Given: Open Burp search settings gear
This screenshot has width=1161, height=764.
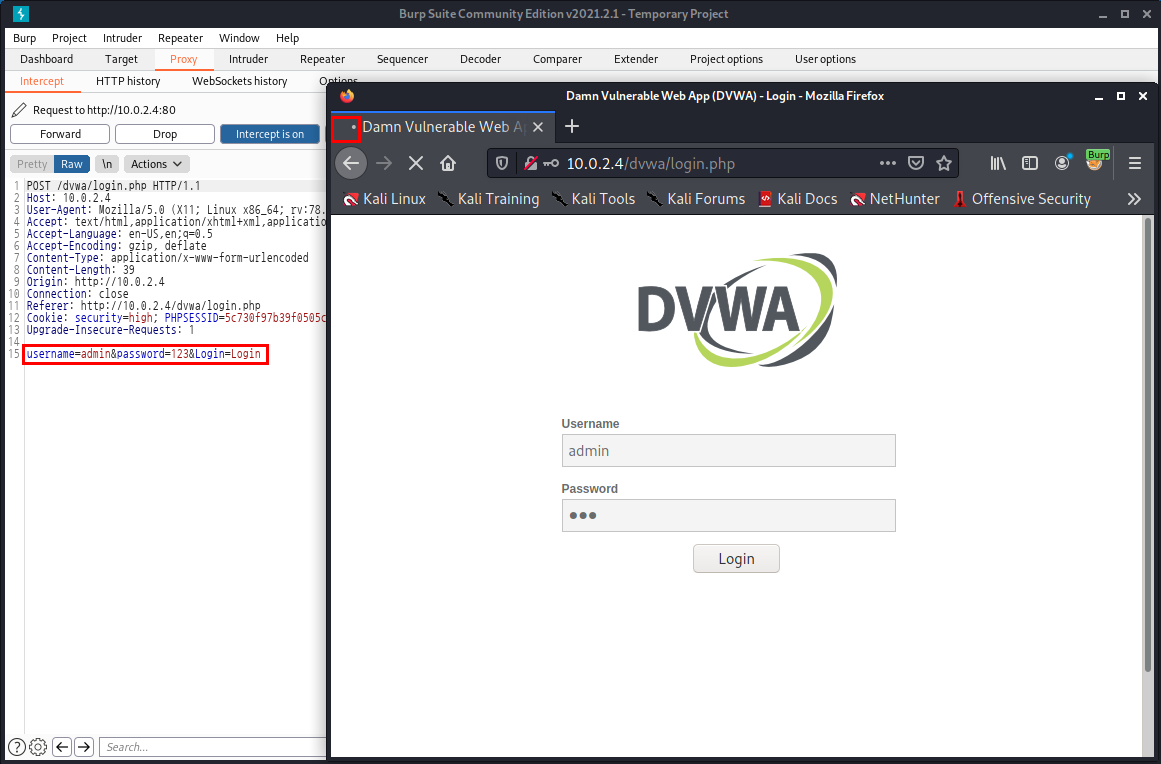Looking at the screenshot, I should pos(39,747).
